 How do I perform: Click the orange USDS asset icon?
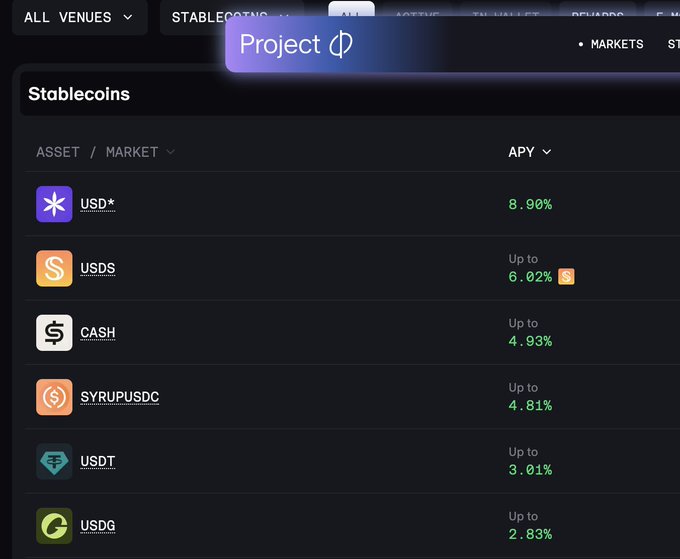54,268
